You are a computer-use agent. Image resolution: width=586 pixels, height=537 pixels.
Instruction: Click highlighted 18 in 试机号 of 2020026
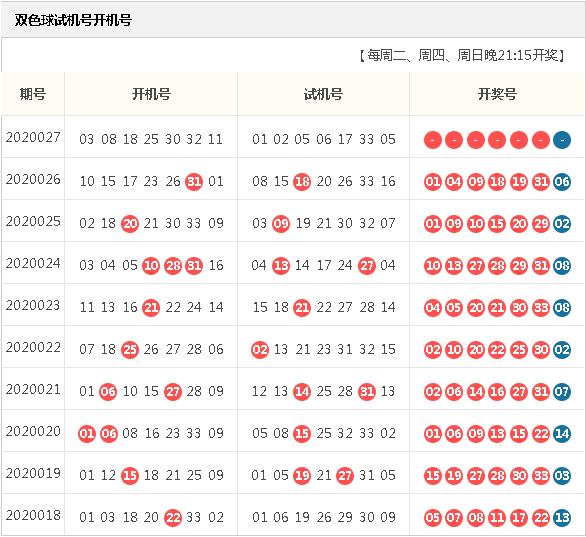coord(302,182)
